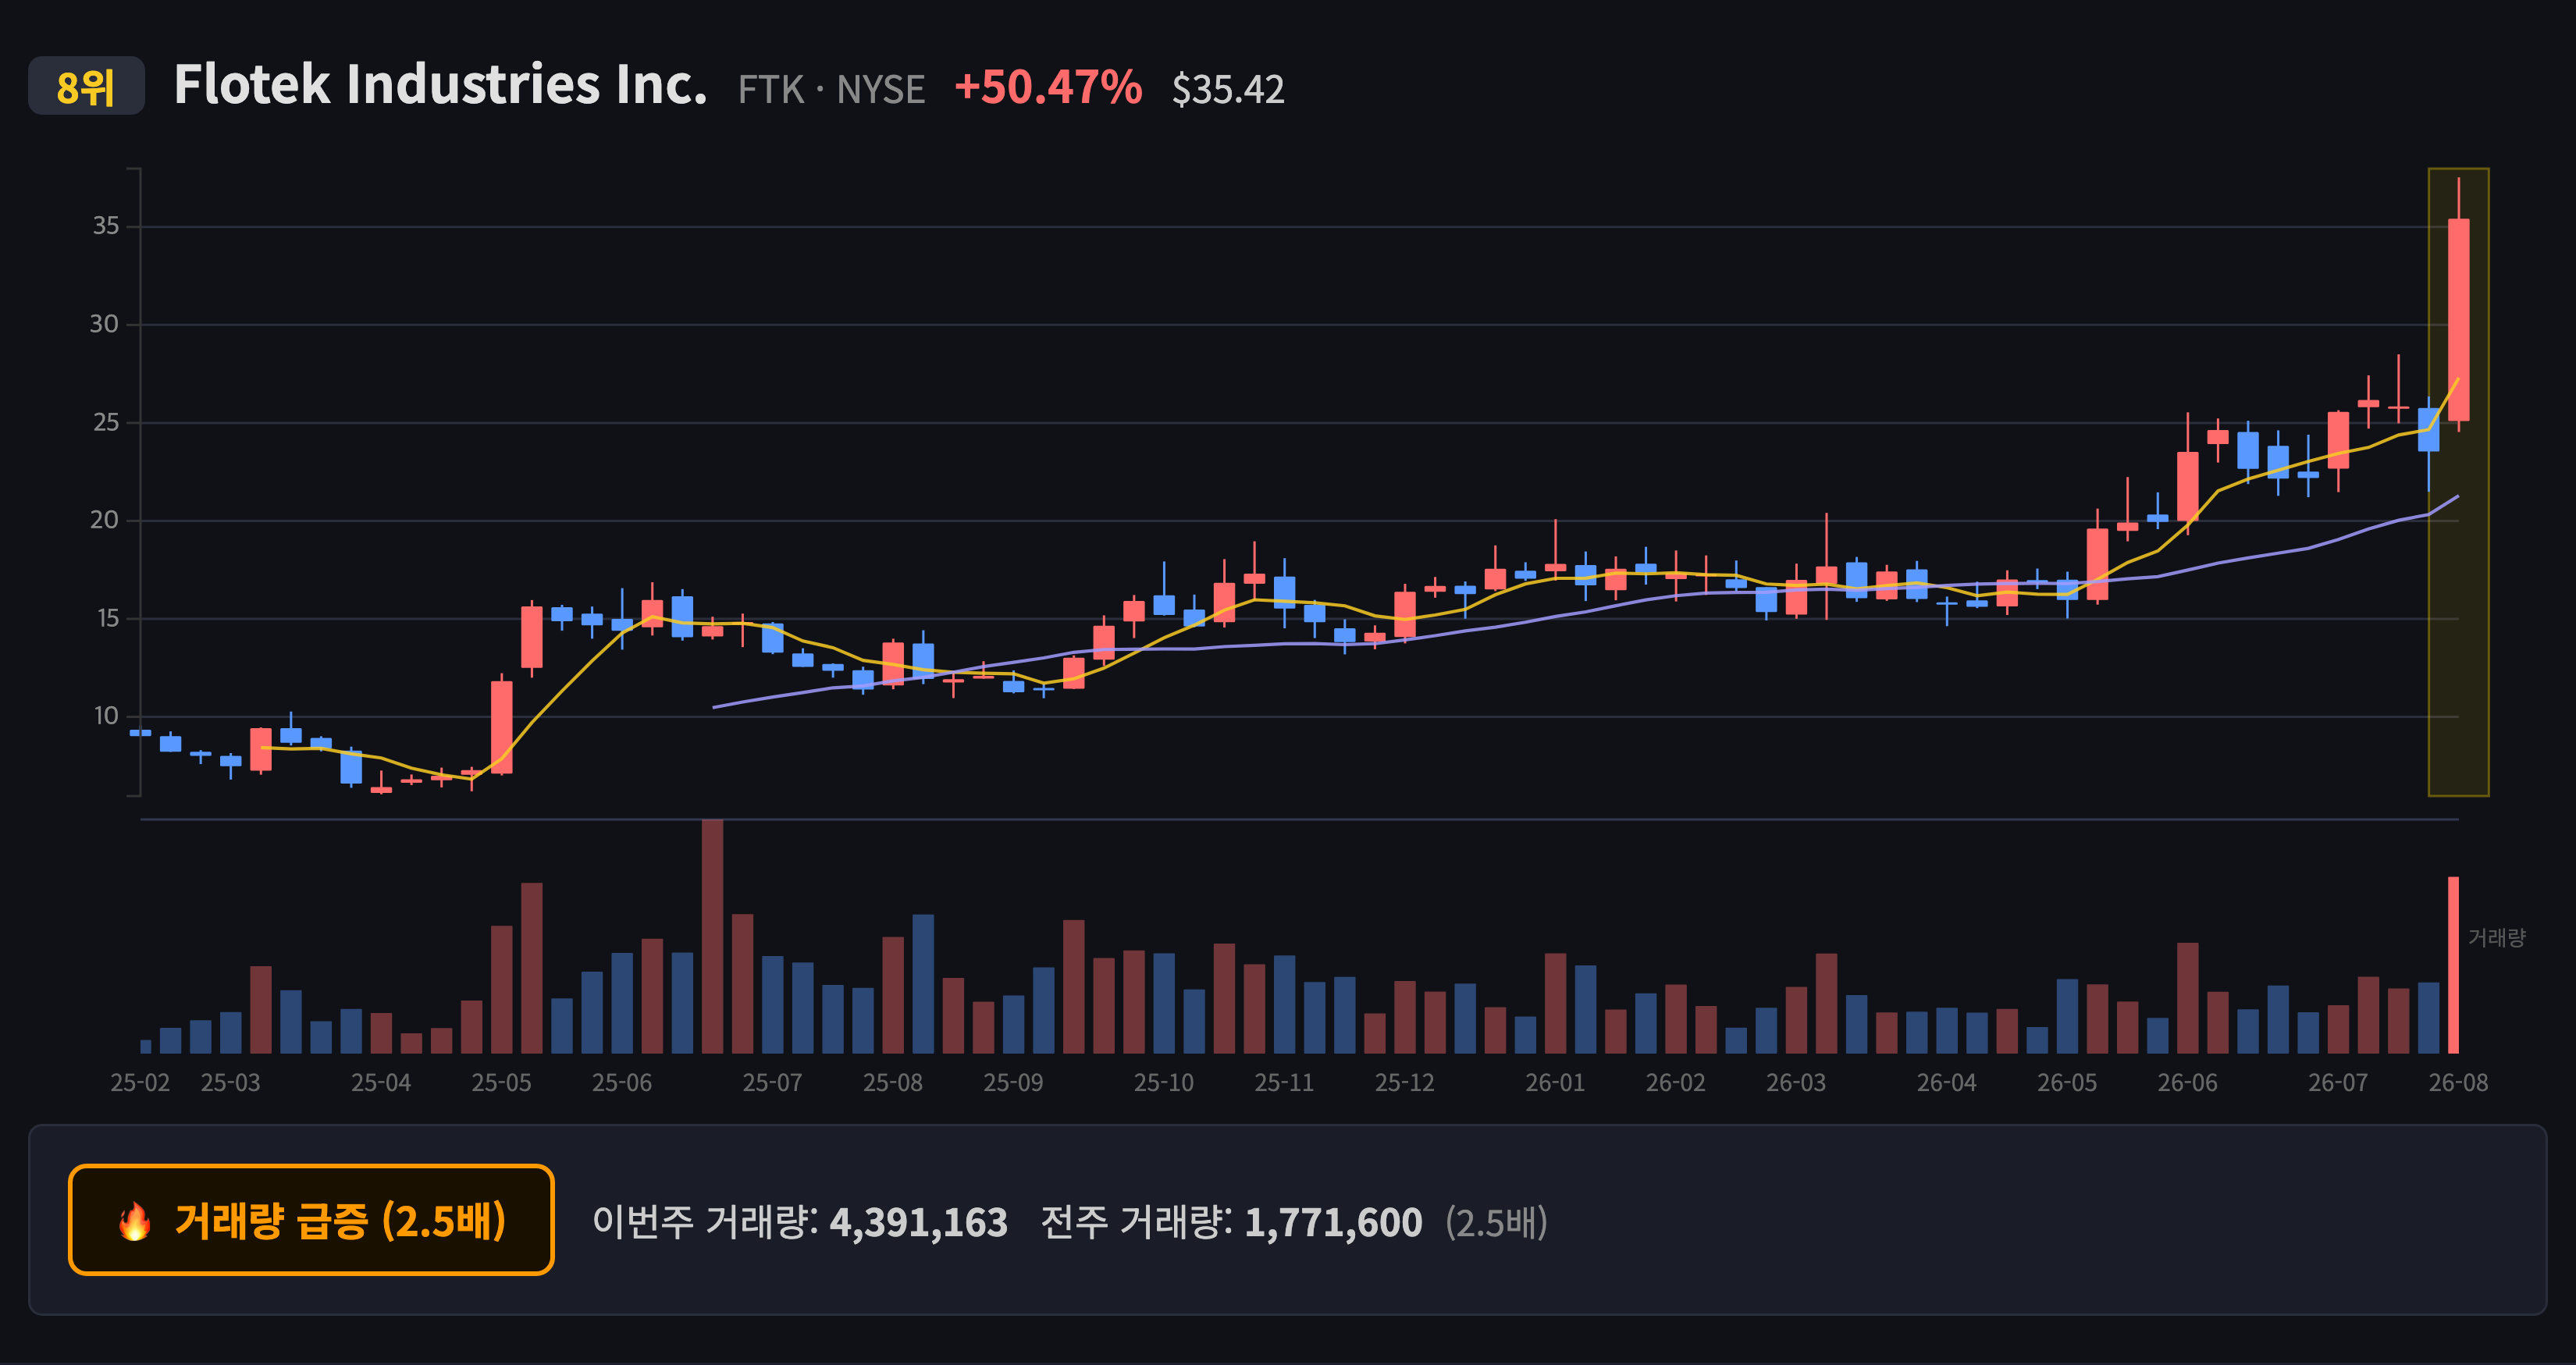Click the y-axis price label '30'
2576x1365 pixels.
click(104, 324)
